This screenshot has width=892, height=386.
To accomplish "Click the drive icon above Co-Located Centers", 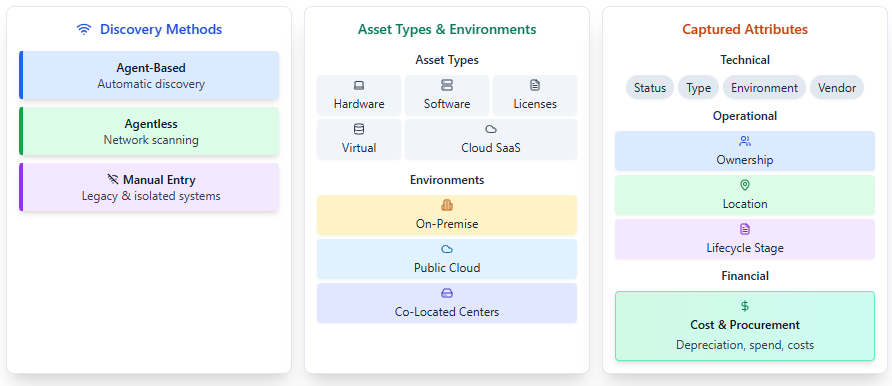I will [x=447, y=293].
